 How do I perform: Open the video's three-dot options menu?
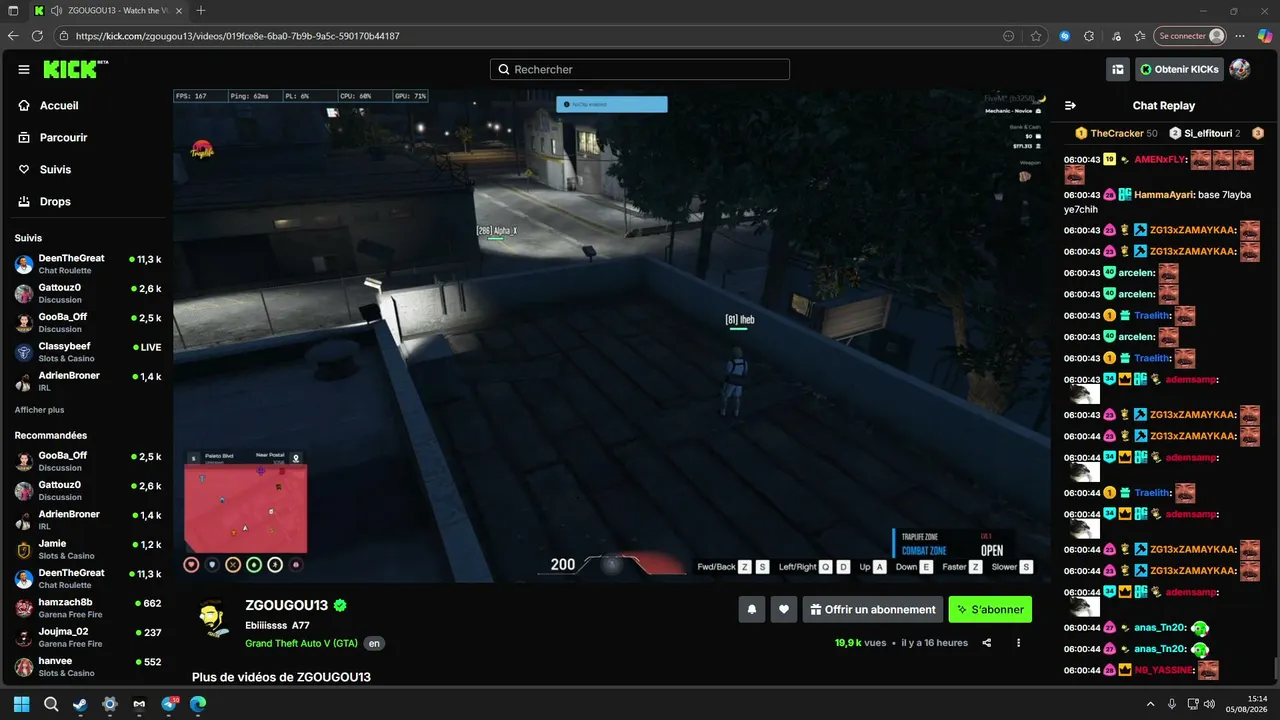point(1019,643)
